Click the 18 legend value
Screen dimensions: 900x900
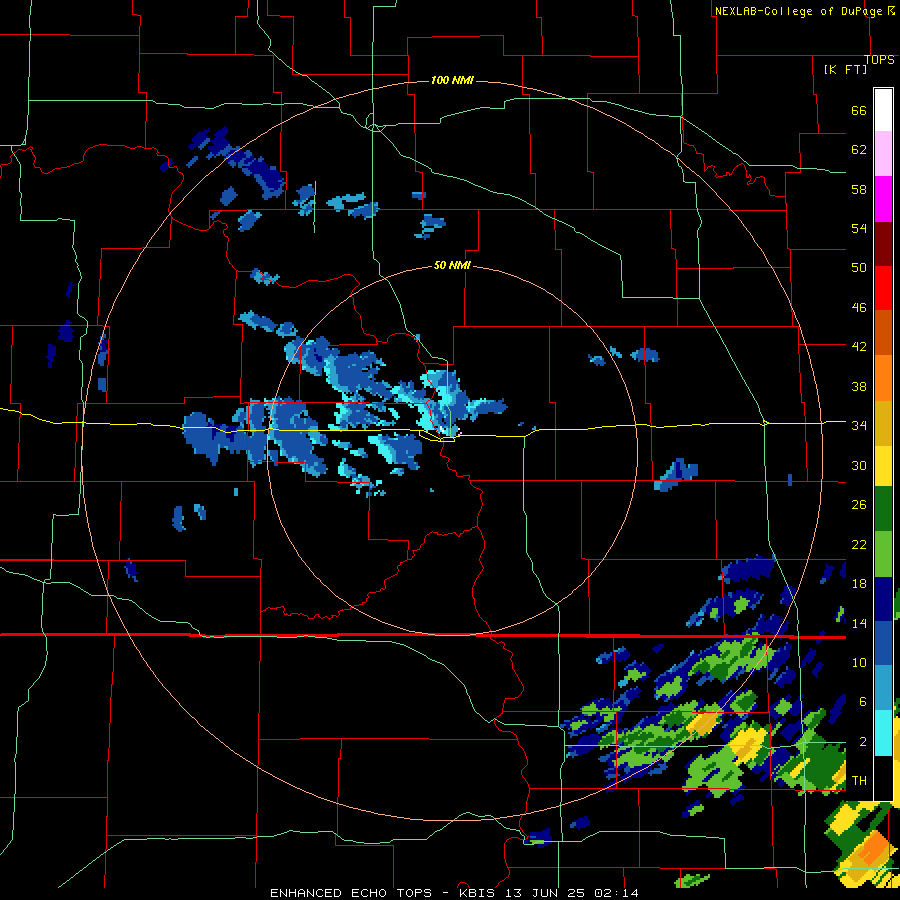859,584
